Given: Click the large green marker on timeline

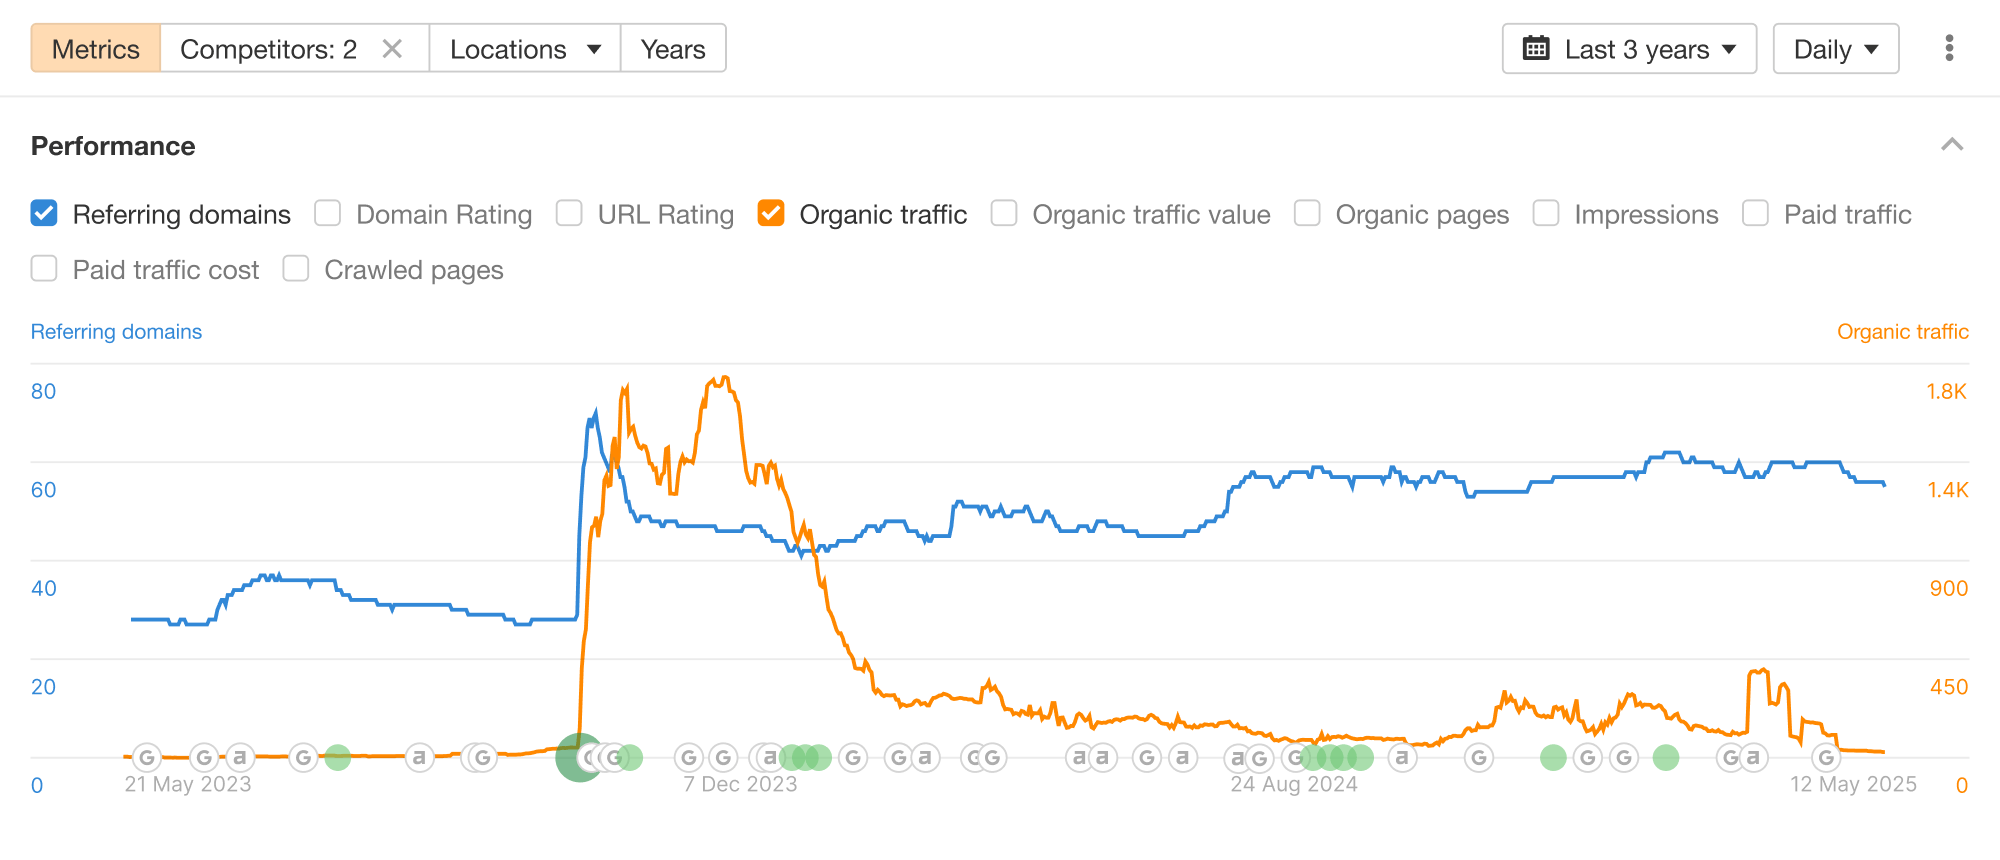Looking at the screenshot, I should (580, 757).
